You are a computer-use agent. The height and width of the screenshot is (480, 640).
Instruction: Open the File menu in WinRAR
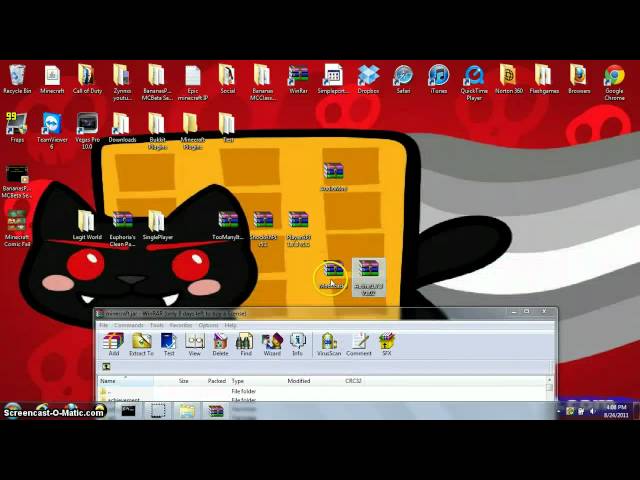[x=104, y=325]
